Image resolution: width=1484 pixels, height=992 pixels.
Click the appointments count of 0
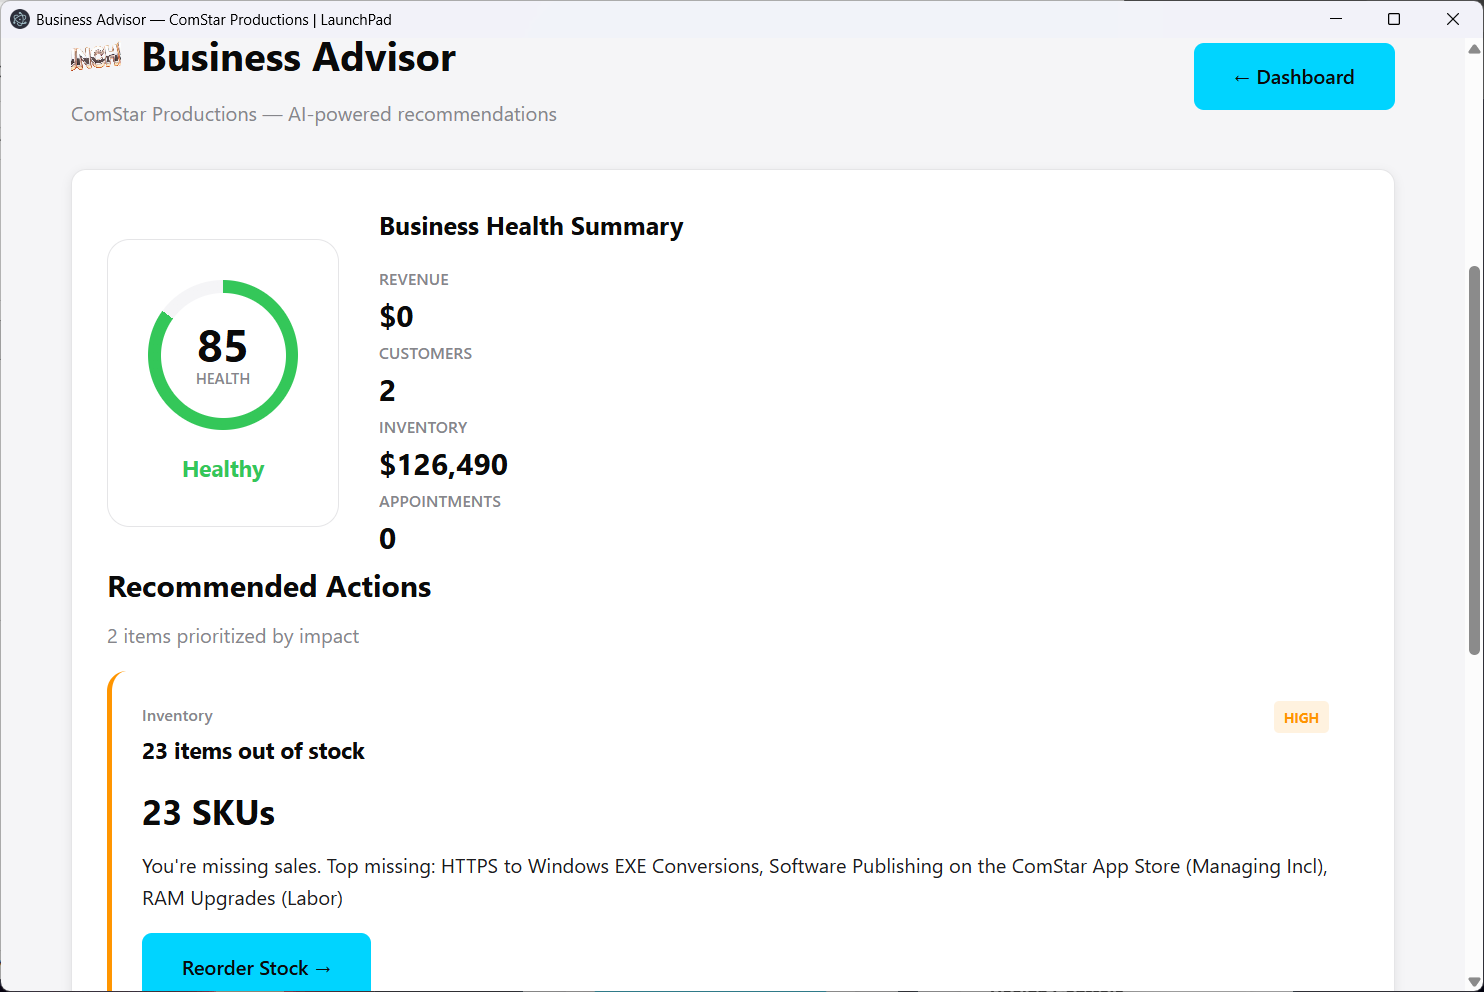pos(387,539)
